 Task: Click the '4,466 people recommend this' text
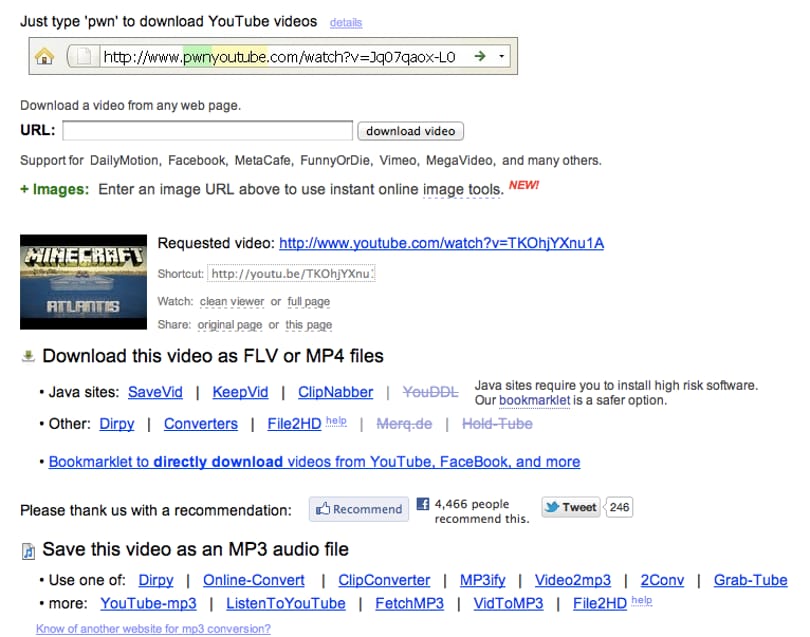(482, 511)
